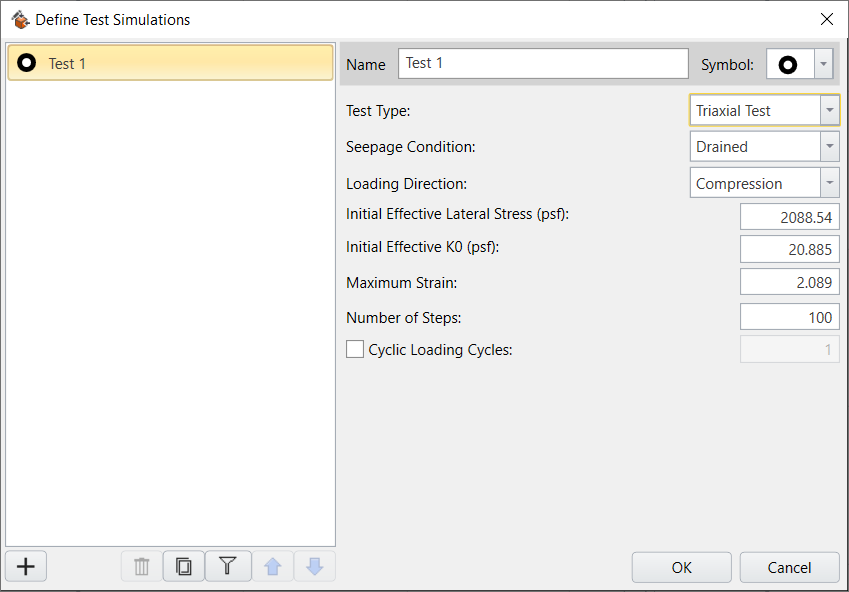
Task: Edit the Number of Steps value
Action: pyautogui.click(x=789, y=316)
